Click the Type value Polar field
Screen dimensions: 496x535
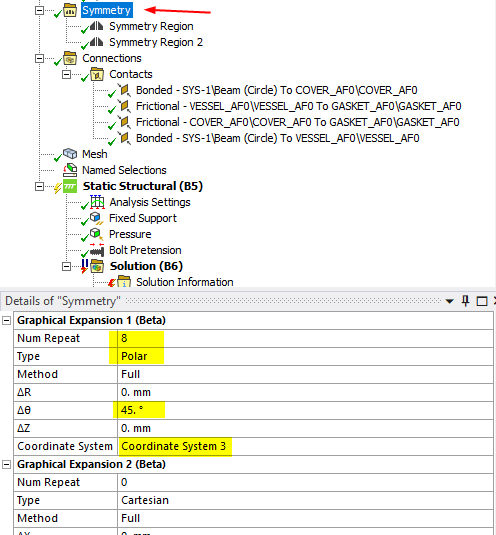(x=305, y=356)
